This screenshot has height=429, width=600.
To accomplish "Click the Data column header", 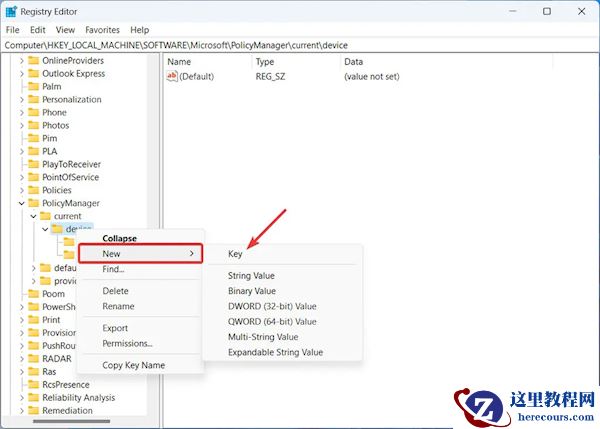I will (x=446, y=62).
